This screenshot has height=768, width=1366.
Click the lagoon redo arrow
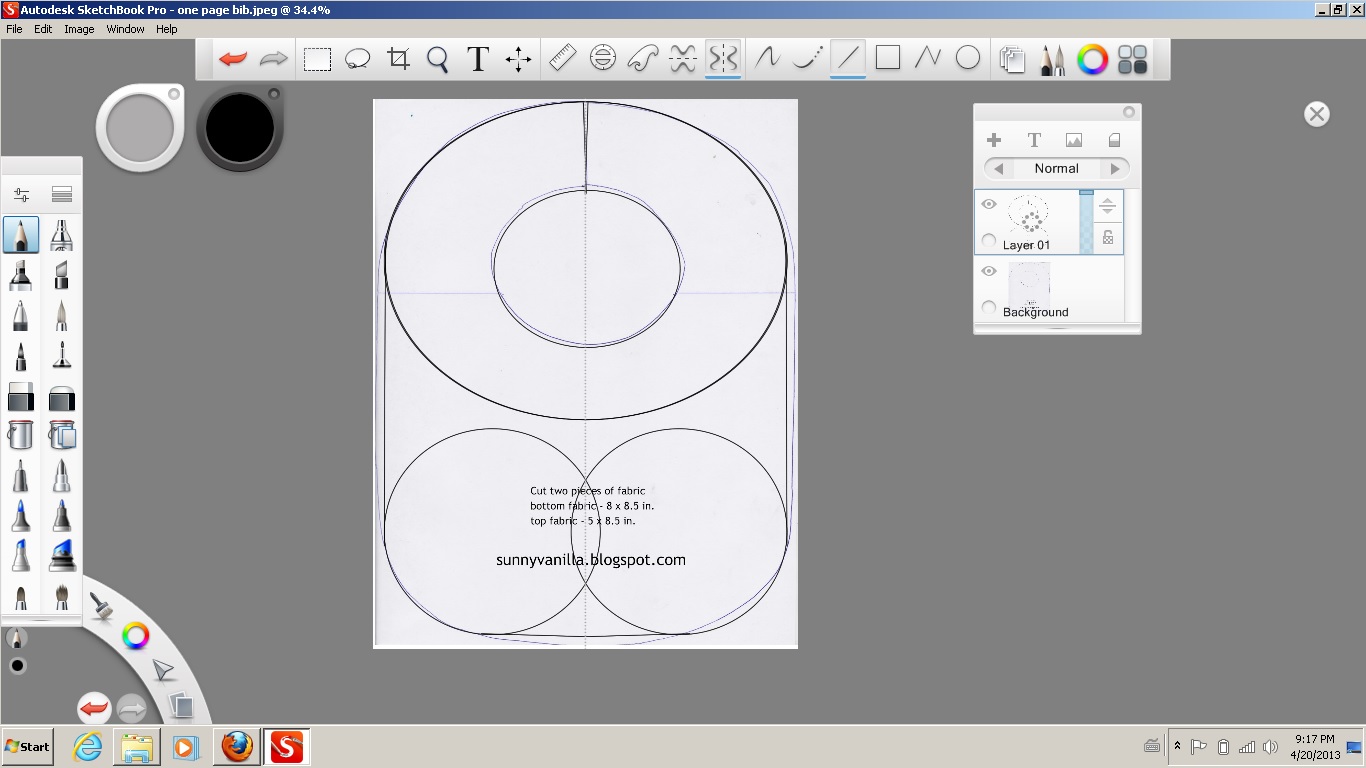click(x=132, y=709)
